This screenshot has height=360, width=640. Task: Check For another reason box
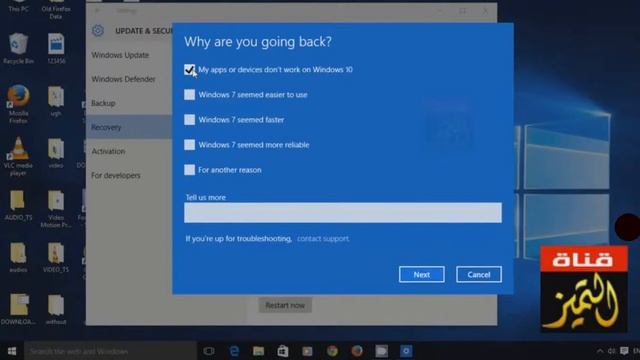click(189, 169)
